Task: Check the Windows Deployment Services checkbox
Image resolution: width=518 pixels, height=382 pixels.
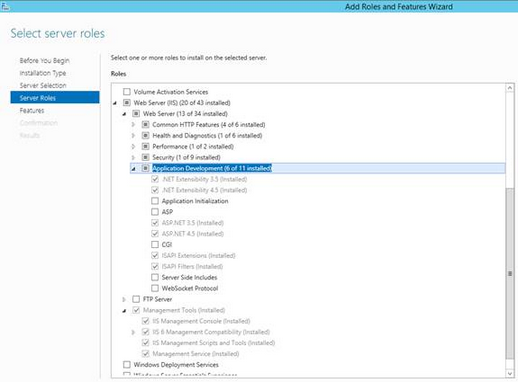Action: (127, 365)
